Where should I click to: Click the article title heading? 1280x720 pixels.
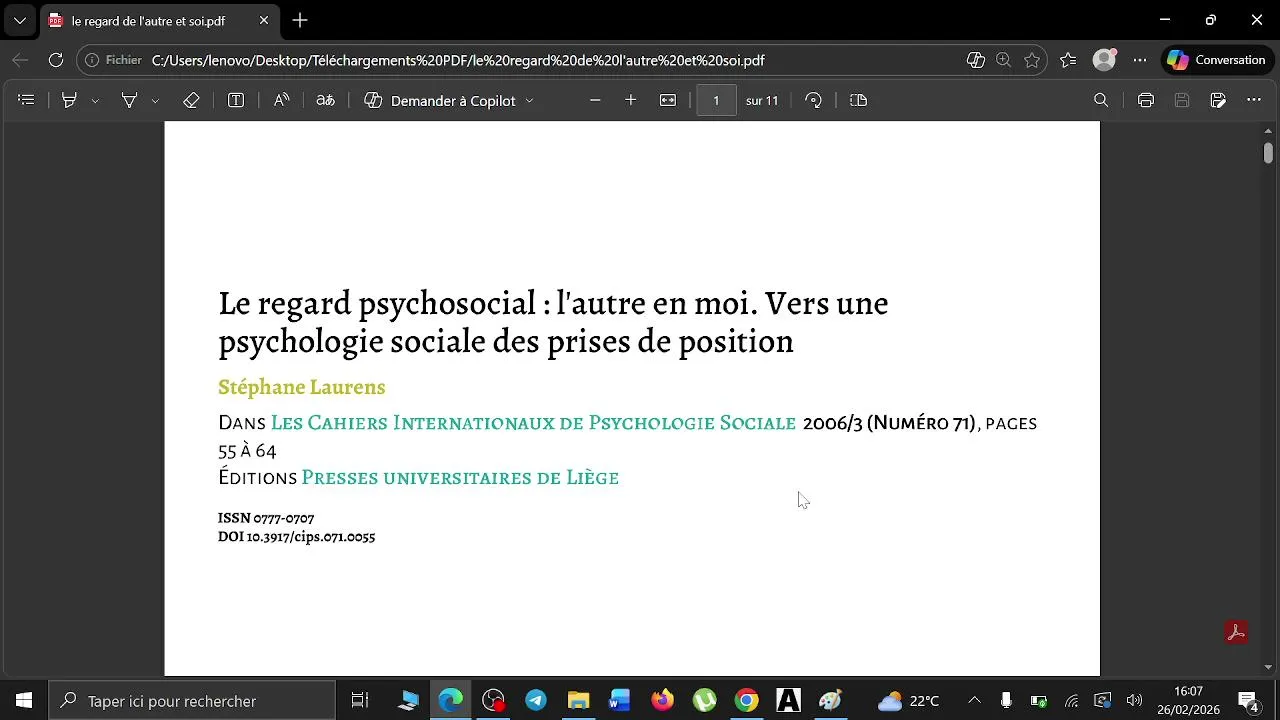[x=553, y=322]
